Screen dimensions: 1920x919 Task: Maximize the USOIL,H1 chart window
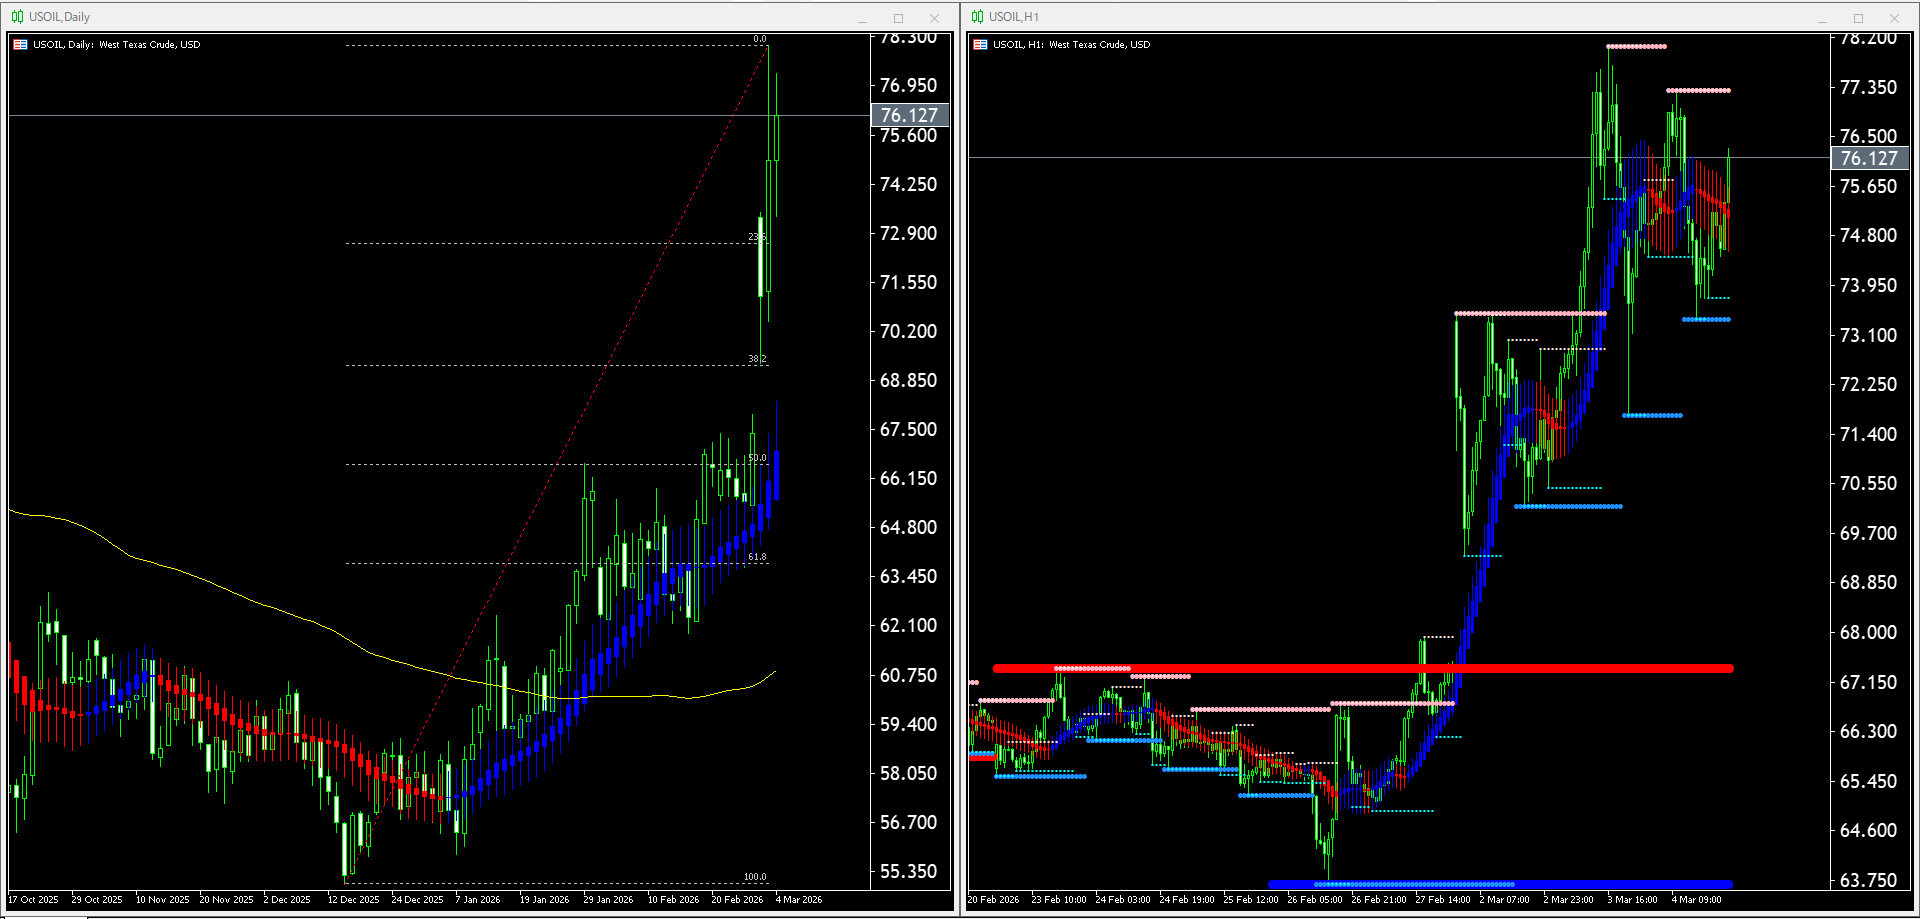pos(1858,18)
